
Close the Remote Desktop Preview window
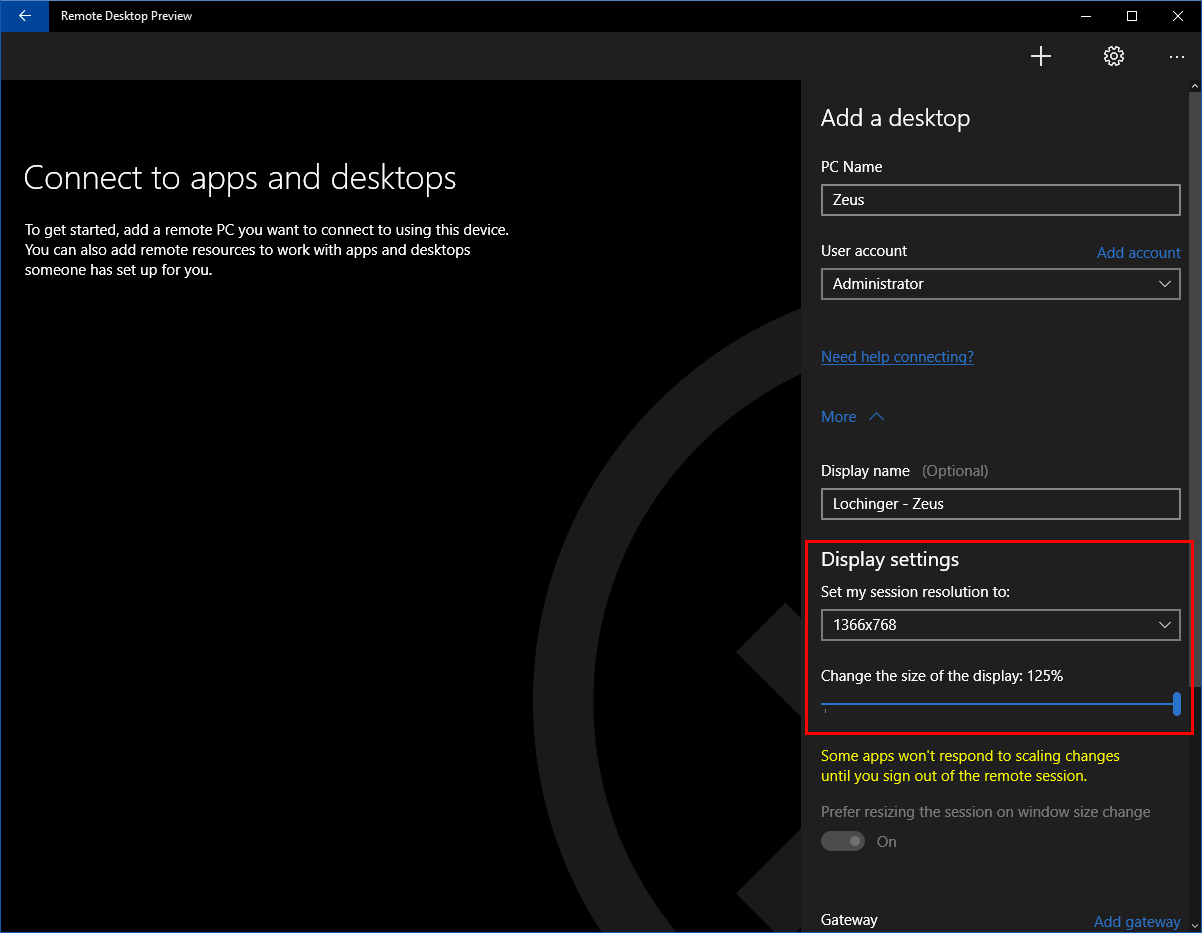click(1178, 16)
